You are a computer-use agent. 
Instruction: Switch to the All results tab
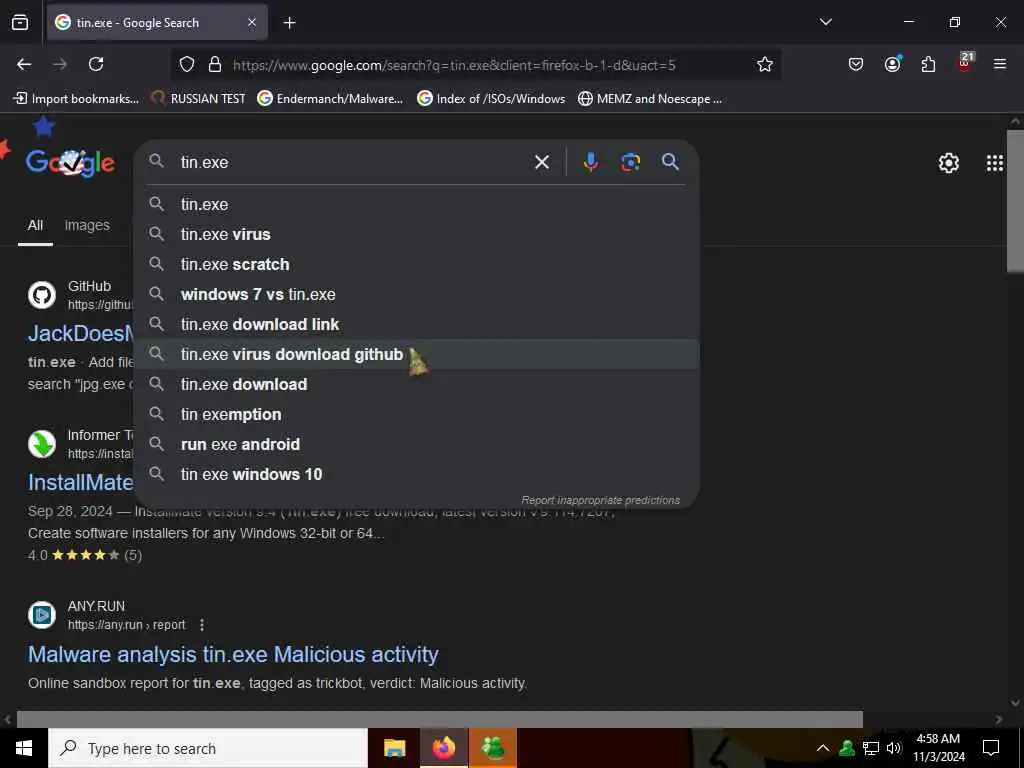click(x=35, y=225)
